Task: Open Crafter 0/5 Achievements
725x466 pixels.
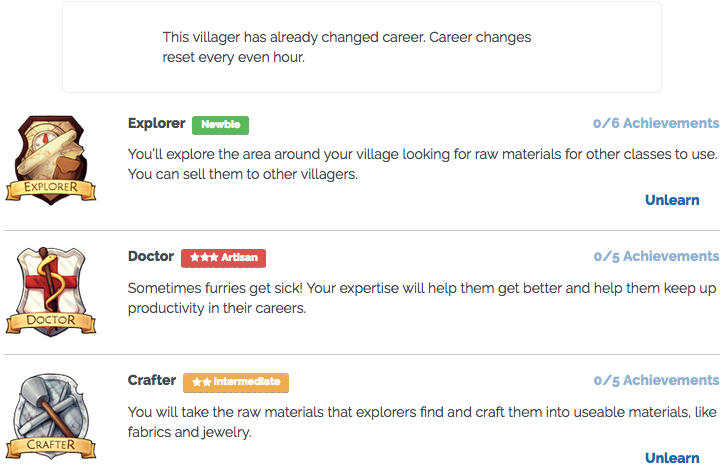Action: coord(655,381)
